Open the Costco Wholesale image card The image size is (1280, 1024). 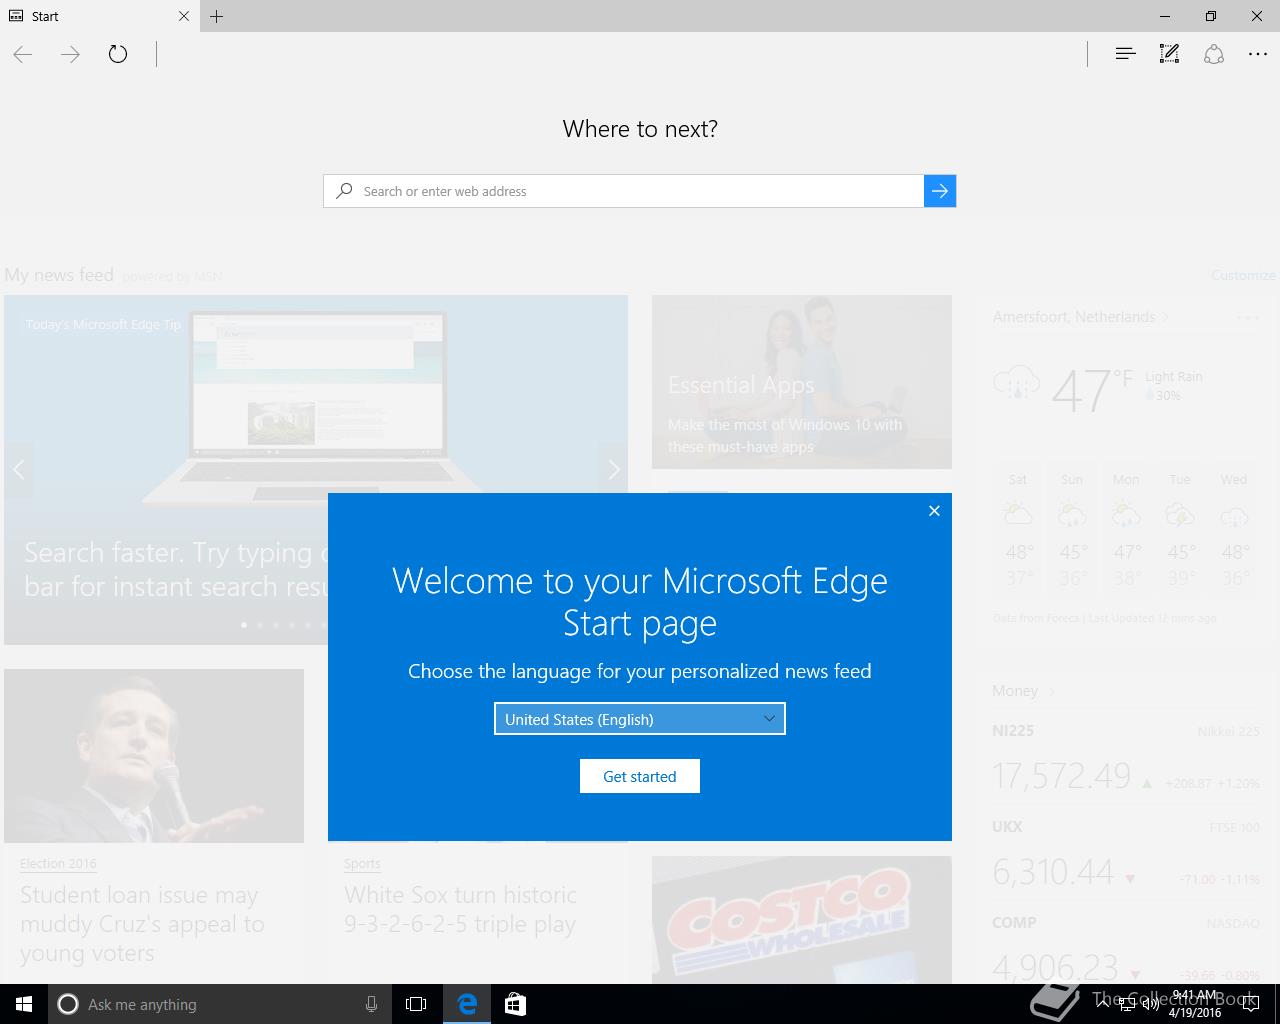(x=802, y=920)
